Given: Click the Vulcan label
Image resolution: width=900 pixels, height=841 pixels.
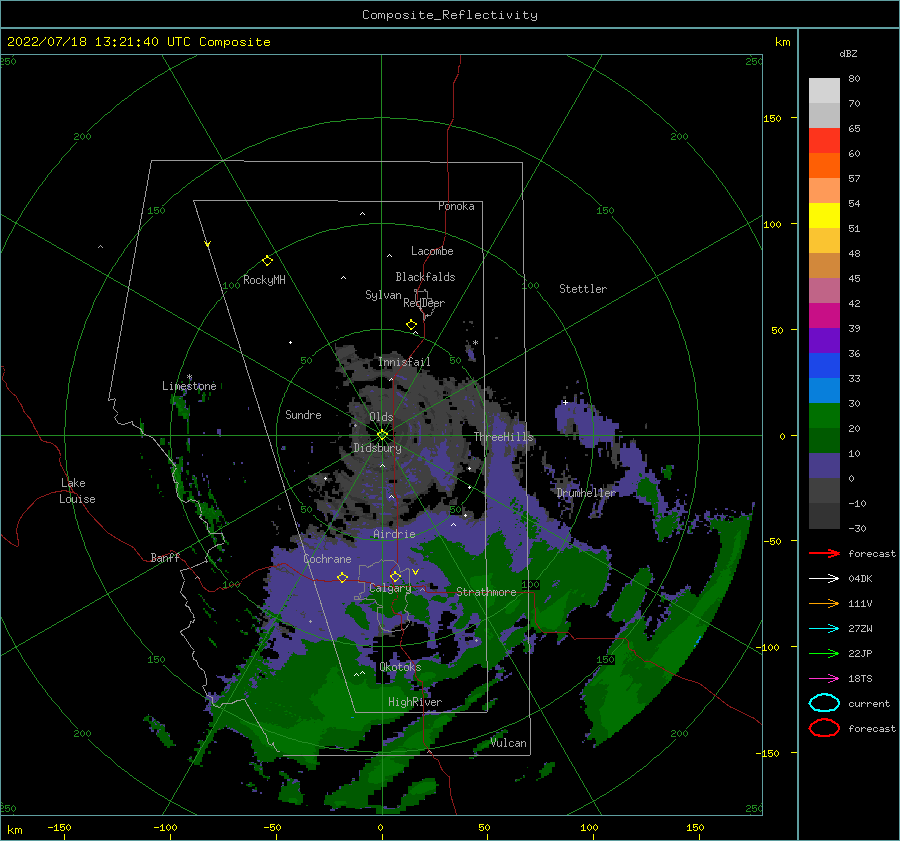Looking at the screenshot, I should (x=509, y=743).
